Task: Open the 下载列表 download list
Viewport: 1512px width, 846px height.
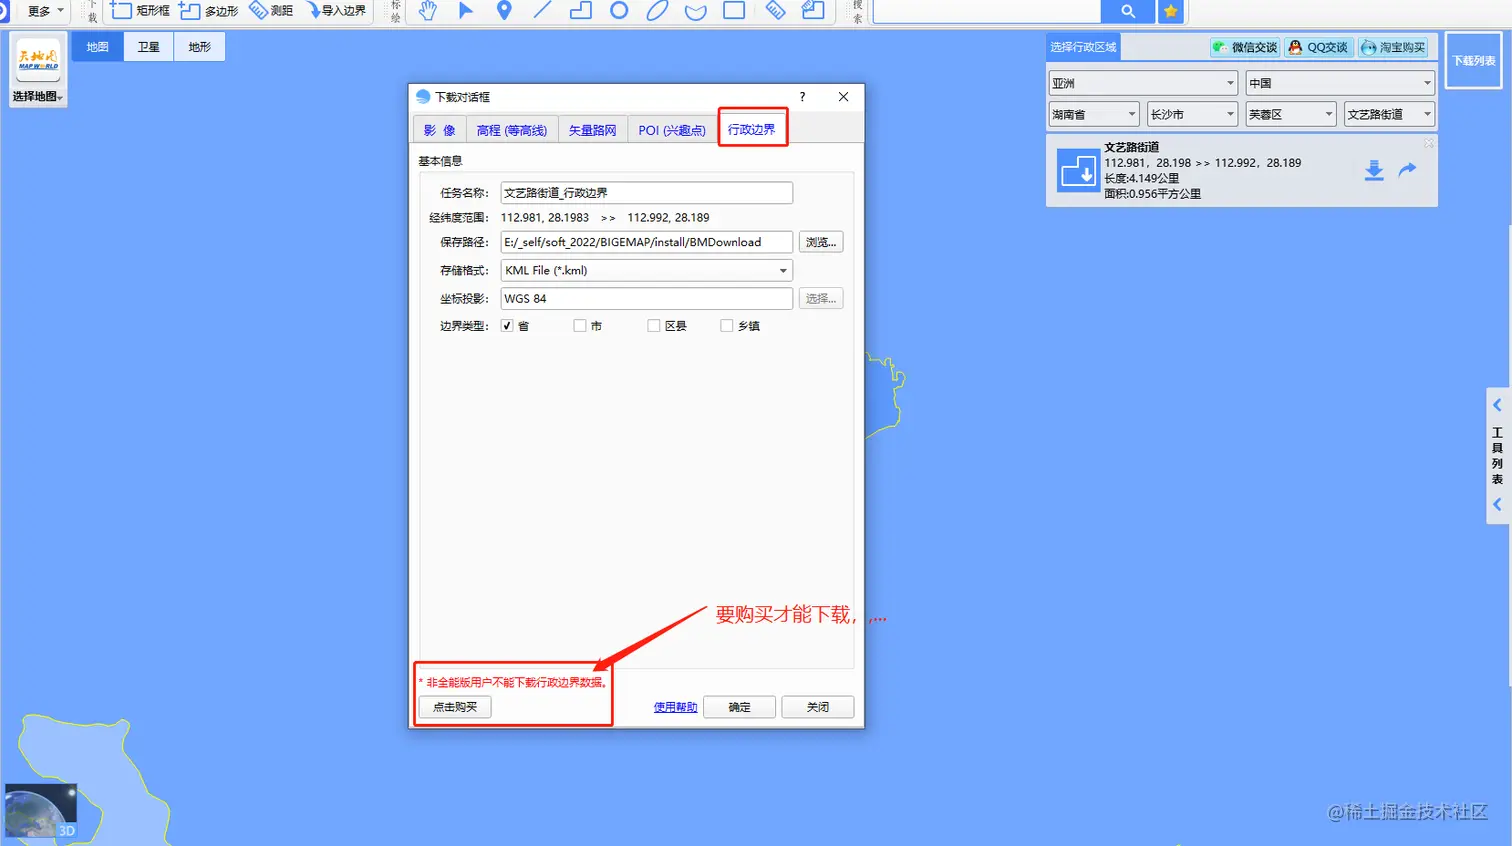Action: coord(1474,61)
